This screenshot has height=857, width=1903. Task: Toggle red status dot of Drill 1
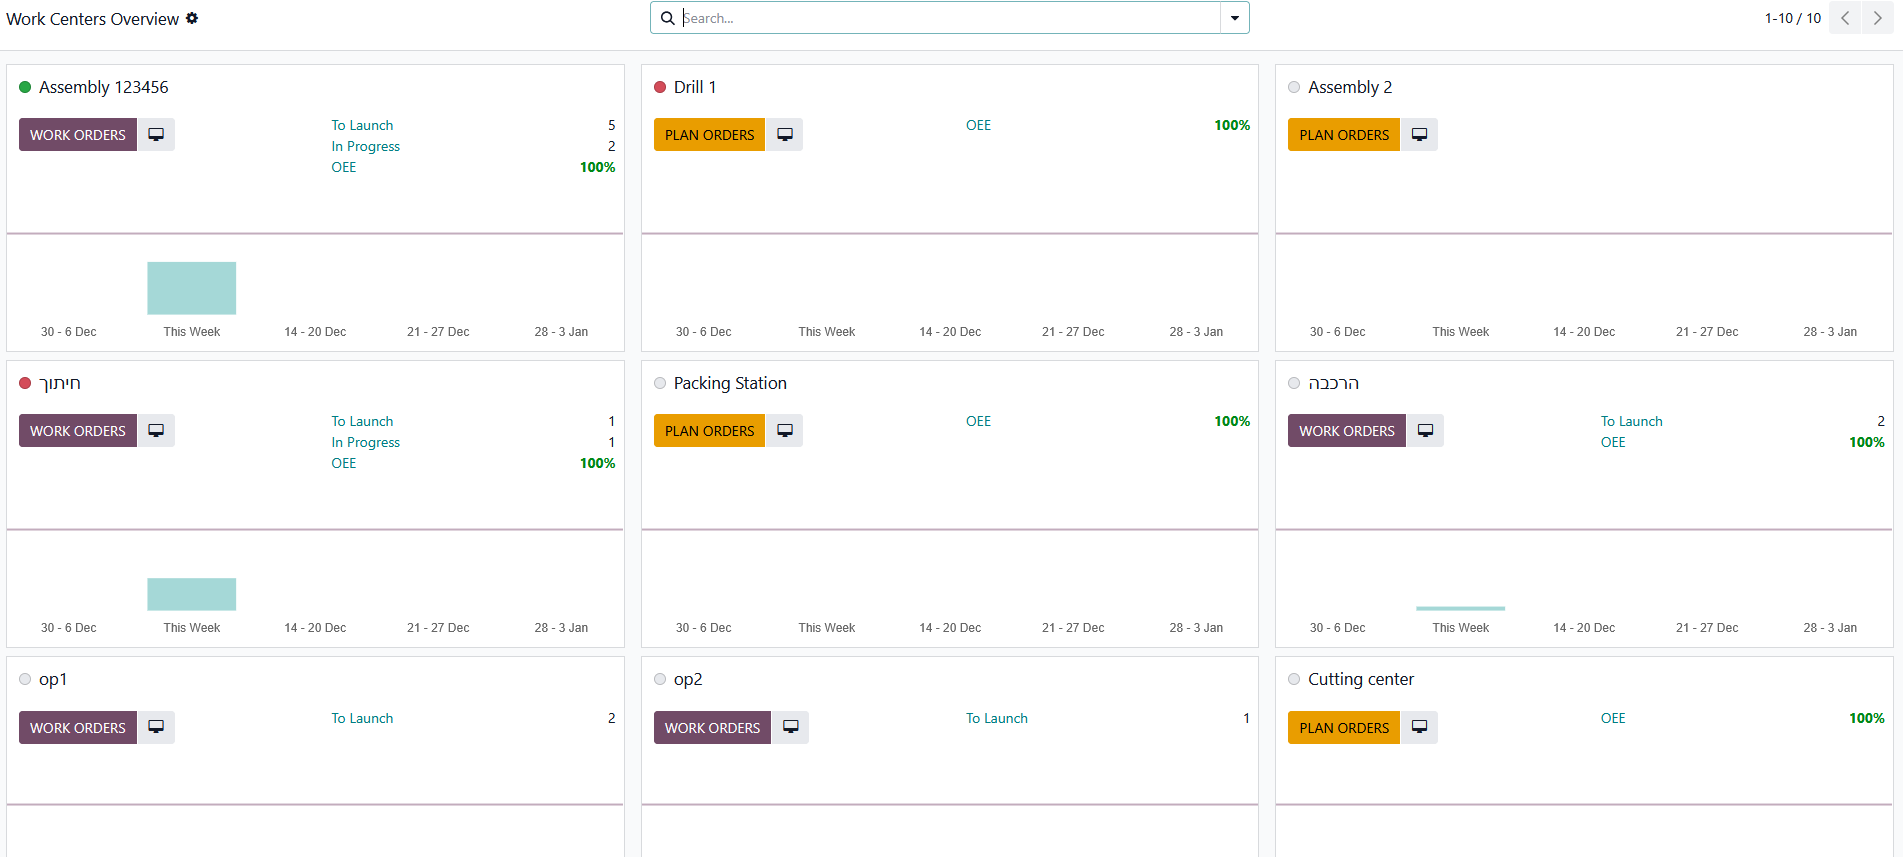(x=660, y=87)
